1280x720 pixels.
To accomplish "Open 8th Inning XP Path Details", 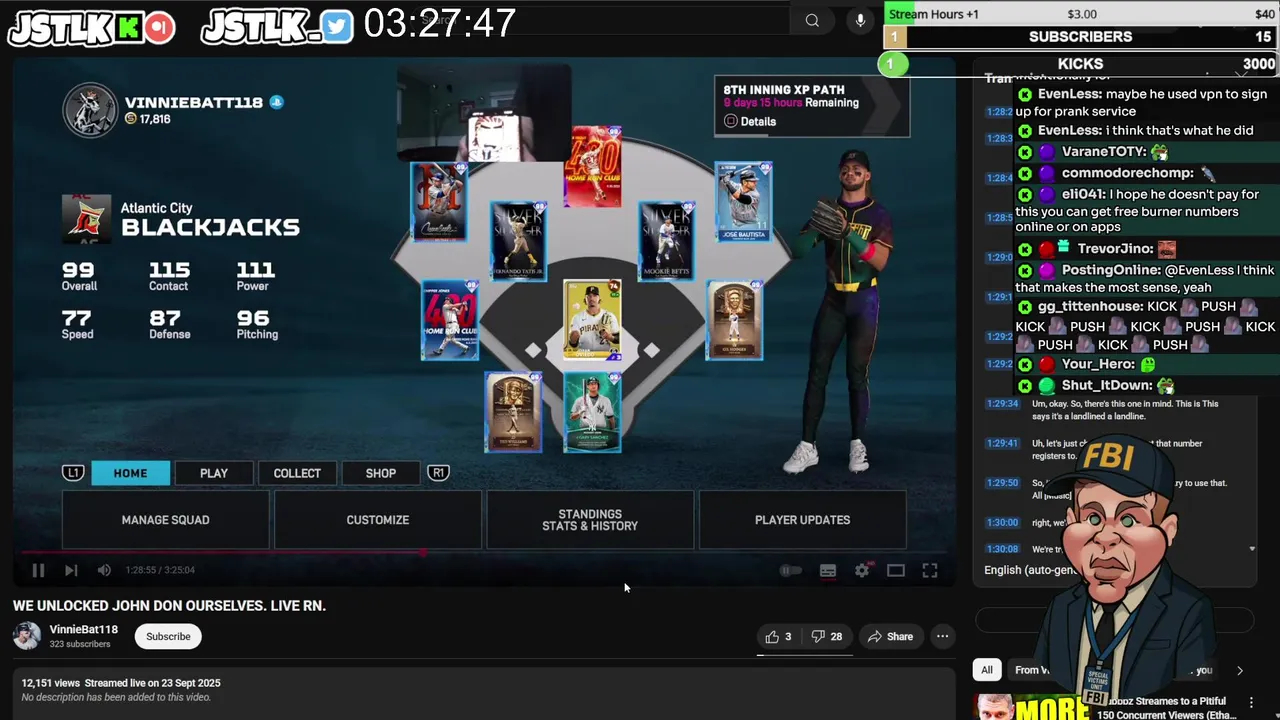I will pyautogui.click(x=750, y=122).
